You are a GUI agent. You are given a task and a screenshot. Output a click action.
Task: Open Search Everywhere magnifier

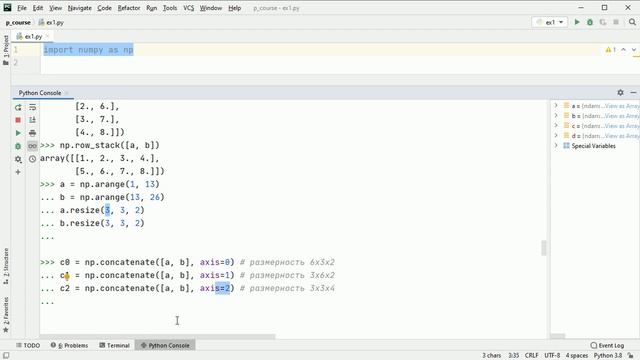[632, 22]
